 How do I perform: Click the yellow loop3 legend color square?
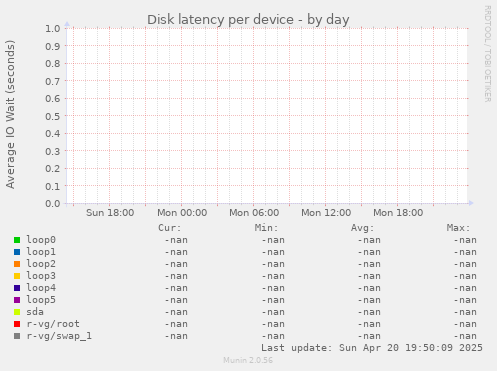pyautogui.click(x=17, y=276)
